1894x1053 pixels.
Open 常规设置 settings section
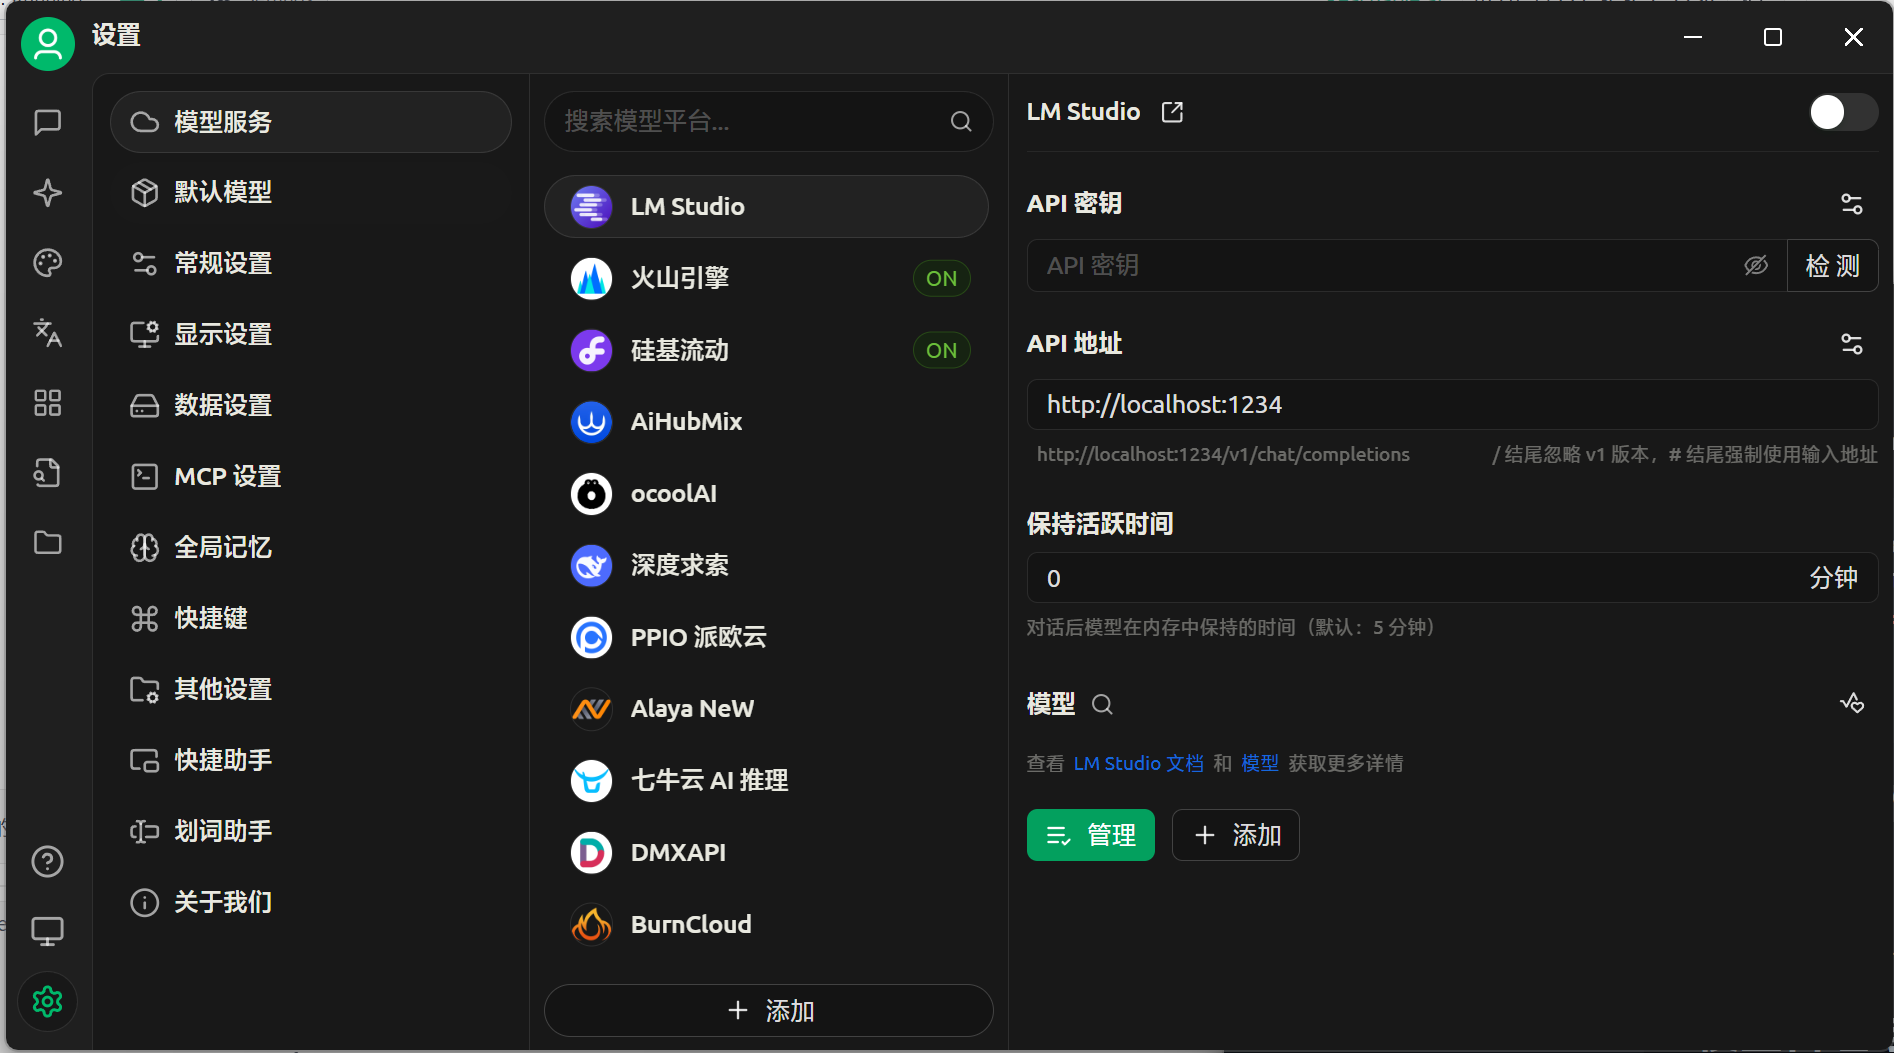point(311,263)
